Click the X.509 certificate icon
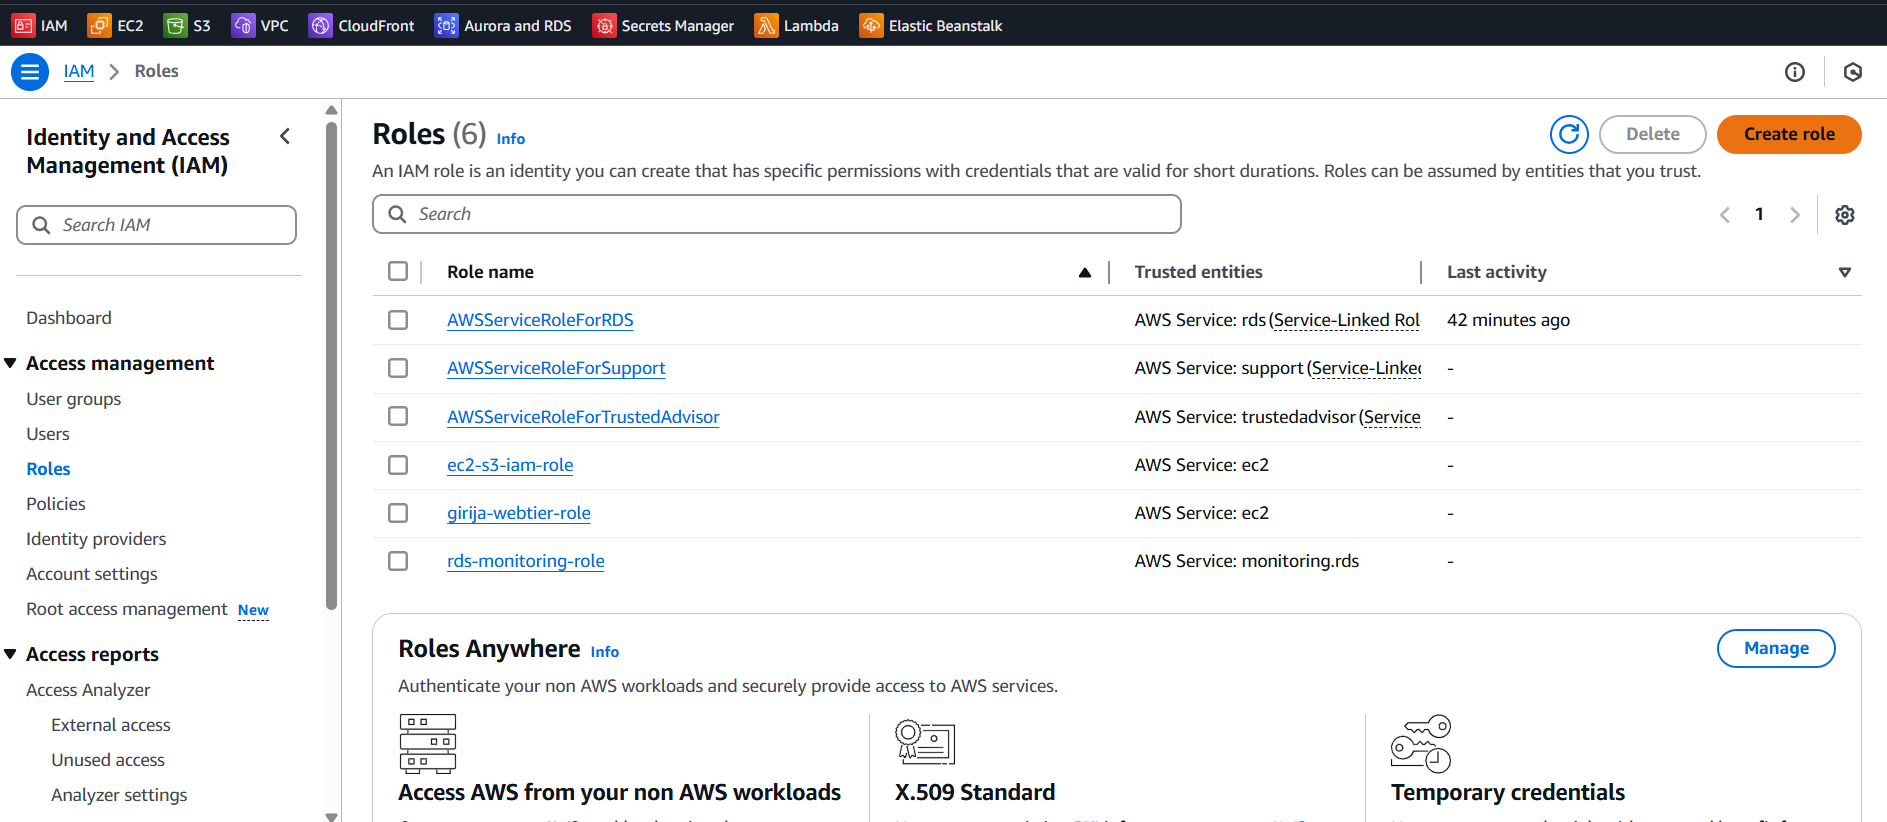Viewport: 1887px width, 822px height. tap(925, 742)
